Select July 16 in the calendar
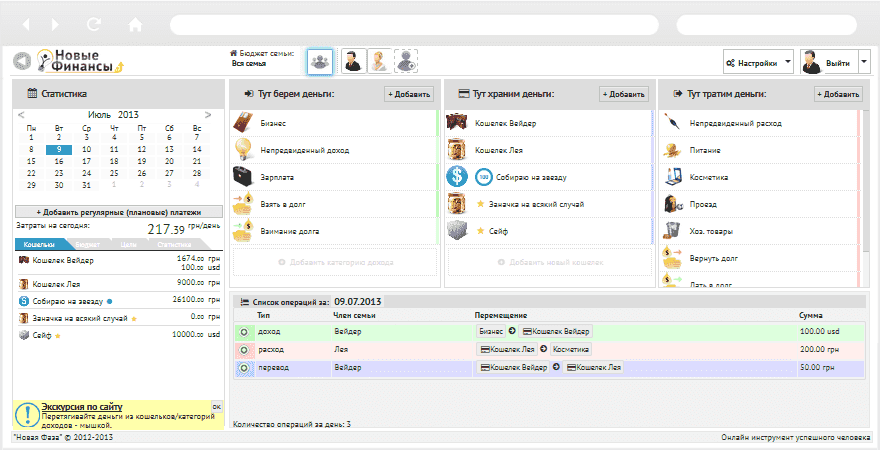Image resolution: width=880 pixels, height=450 pixels. (x=59, y=161)
